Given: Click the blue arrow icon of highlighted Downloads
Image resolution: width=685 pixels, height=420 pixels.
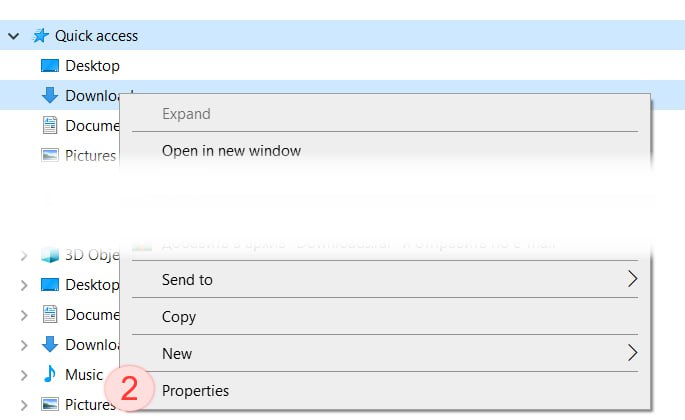Looking at the screenshot, I should pos(50,96).
